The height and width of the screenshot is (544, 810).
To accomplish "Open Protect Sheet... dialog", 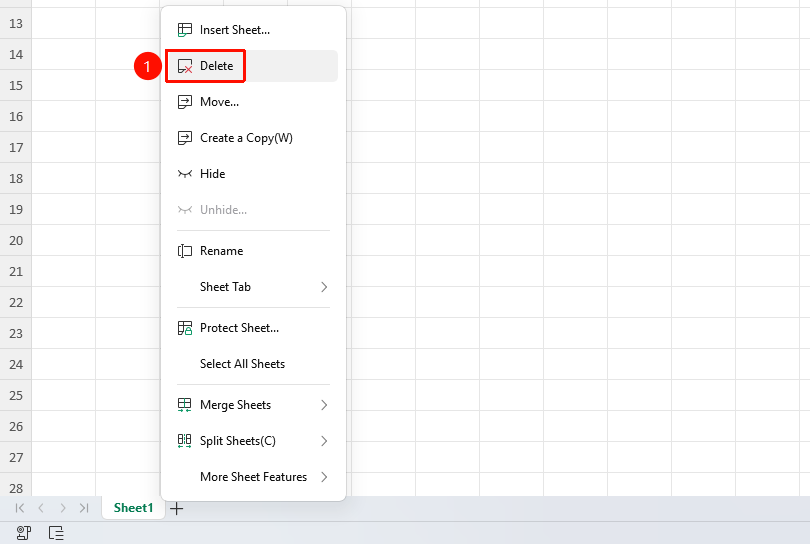I will 253,328.
